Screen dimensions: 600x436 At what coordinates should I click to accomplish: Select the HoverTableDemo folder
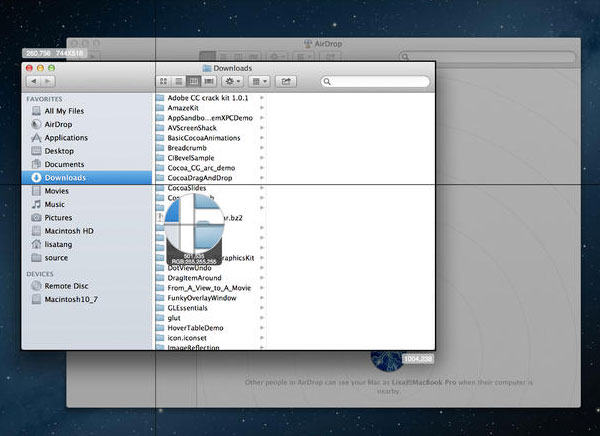click(x=210, y=328)
